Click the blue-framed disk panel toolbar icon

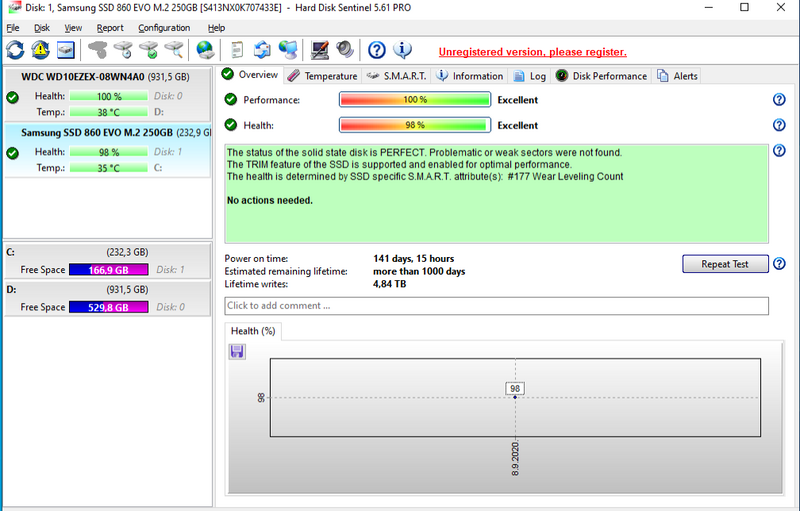pyautogui.click(x=66, y=50)
